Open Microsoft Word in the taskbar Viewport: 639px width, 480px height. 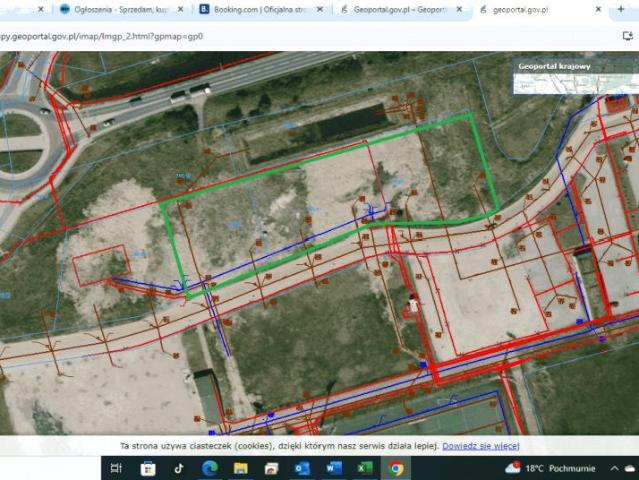click(334, 468)
